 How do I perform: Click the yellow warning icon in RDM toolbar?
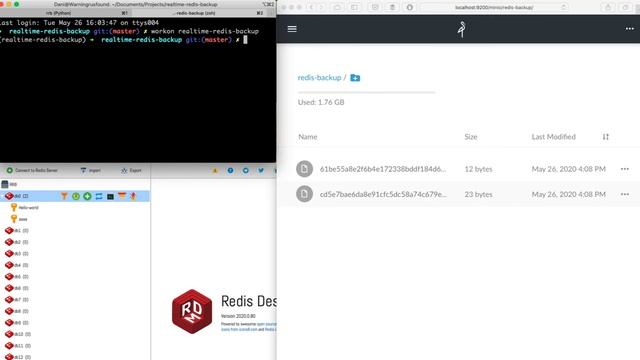click(215, 170)
